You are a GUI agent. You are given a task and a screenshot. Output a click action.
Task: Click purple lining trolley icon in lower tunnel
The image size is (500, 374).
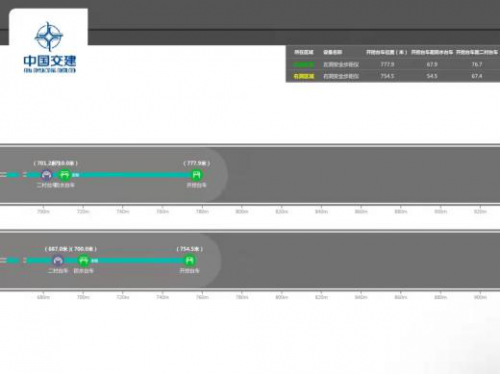58,260
